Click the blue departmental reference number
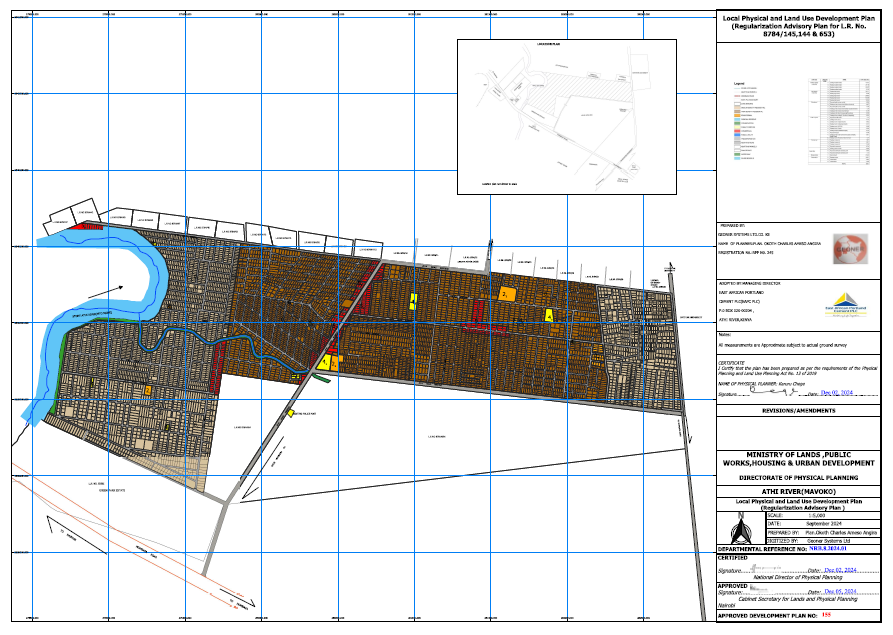The image size is (893, 635). (828, 548)
